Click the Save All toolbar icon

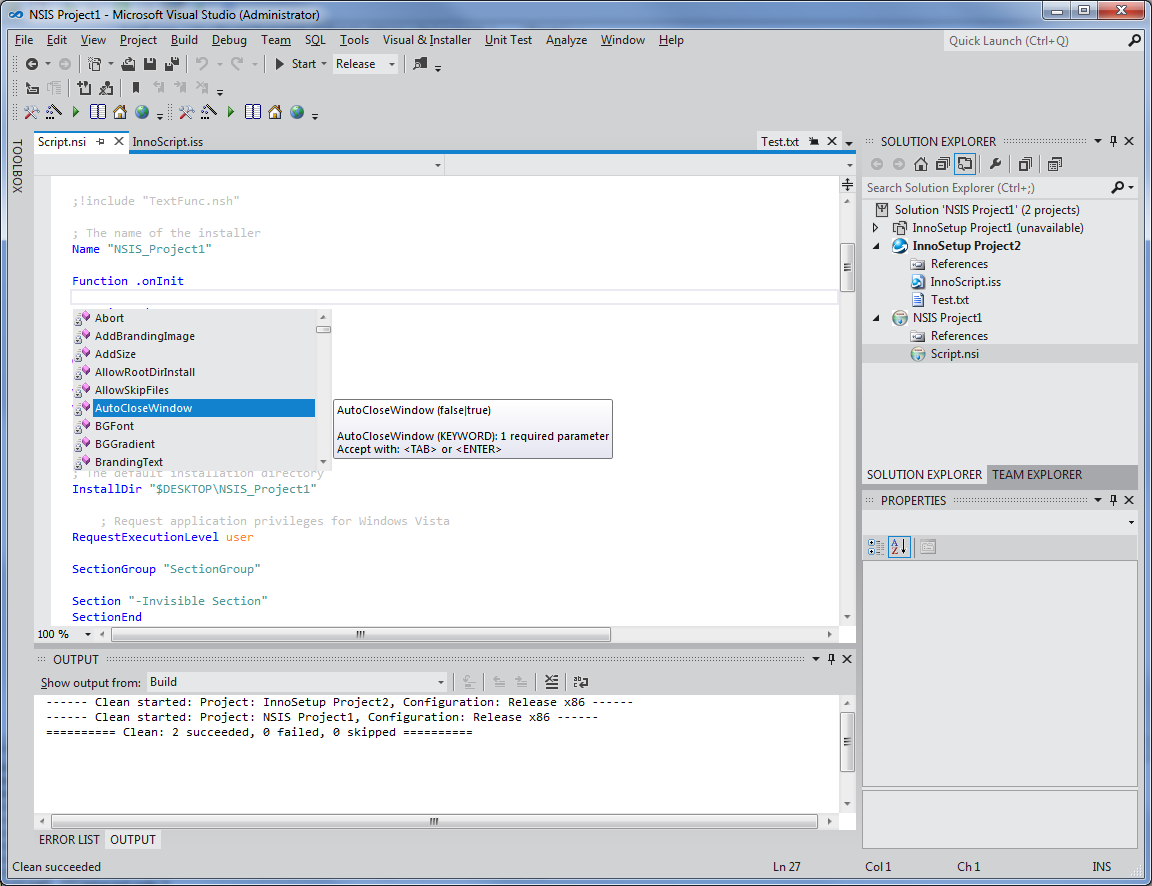pos(172,65)
